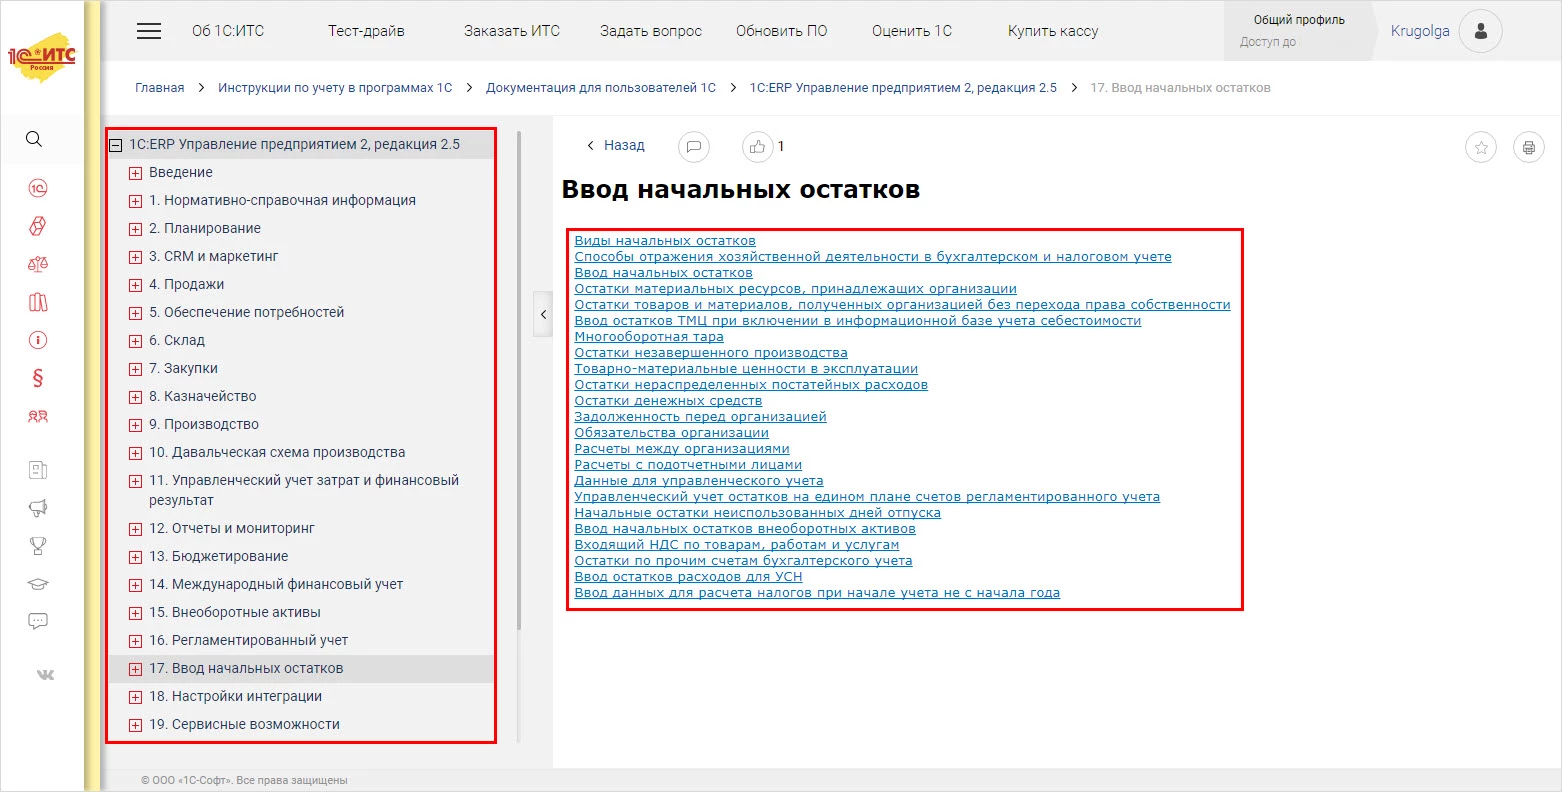This screenshot has width=1562, height=792.
Task: Collapse the 1C:ERP root tree node
Action: [115, 145]
